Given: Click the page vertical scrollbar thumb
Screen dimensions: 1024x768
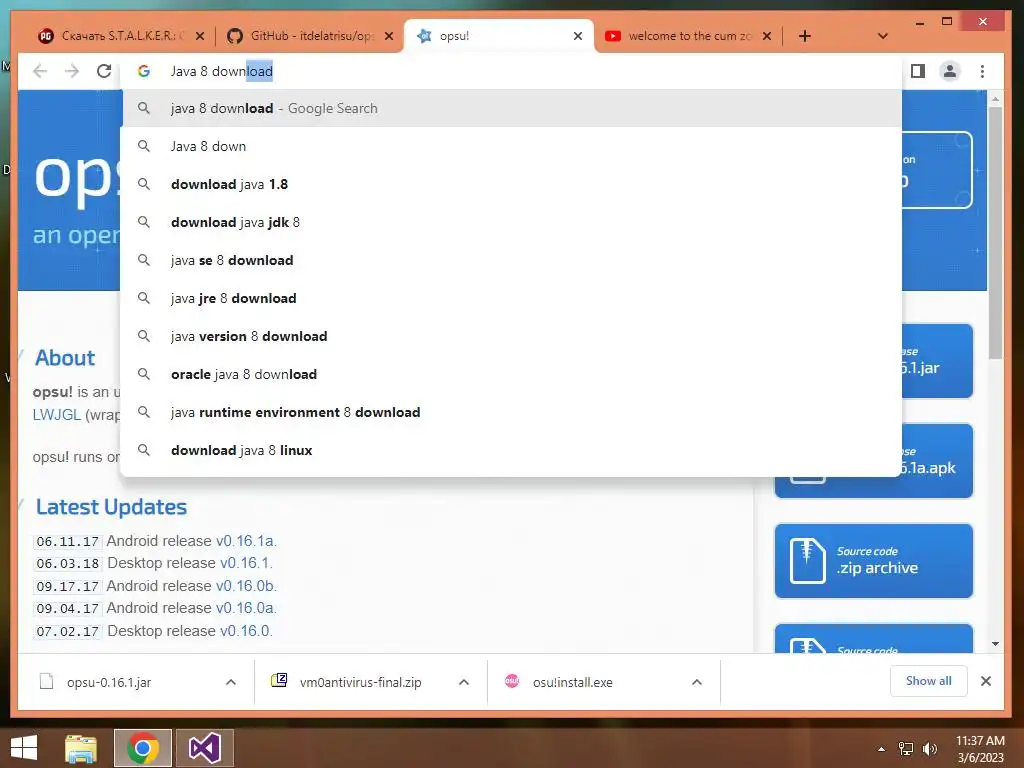Looking at the screenshot, I should coord(995,232).
